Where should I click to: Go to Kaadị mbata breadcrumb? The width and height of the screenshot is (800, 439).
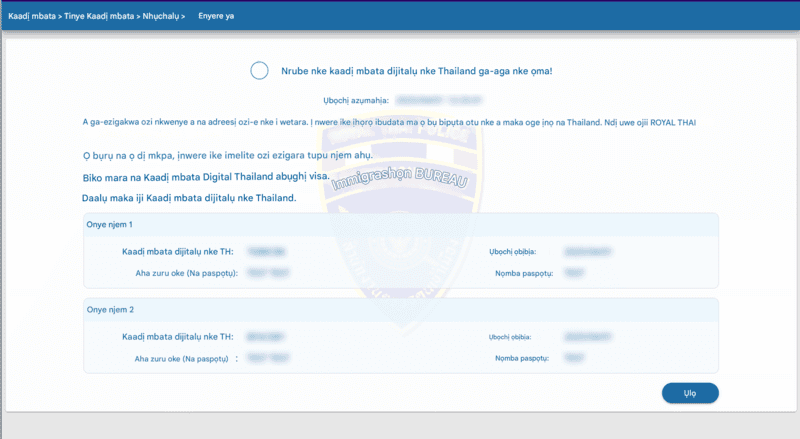30,16
